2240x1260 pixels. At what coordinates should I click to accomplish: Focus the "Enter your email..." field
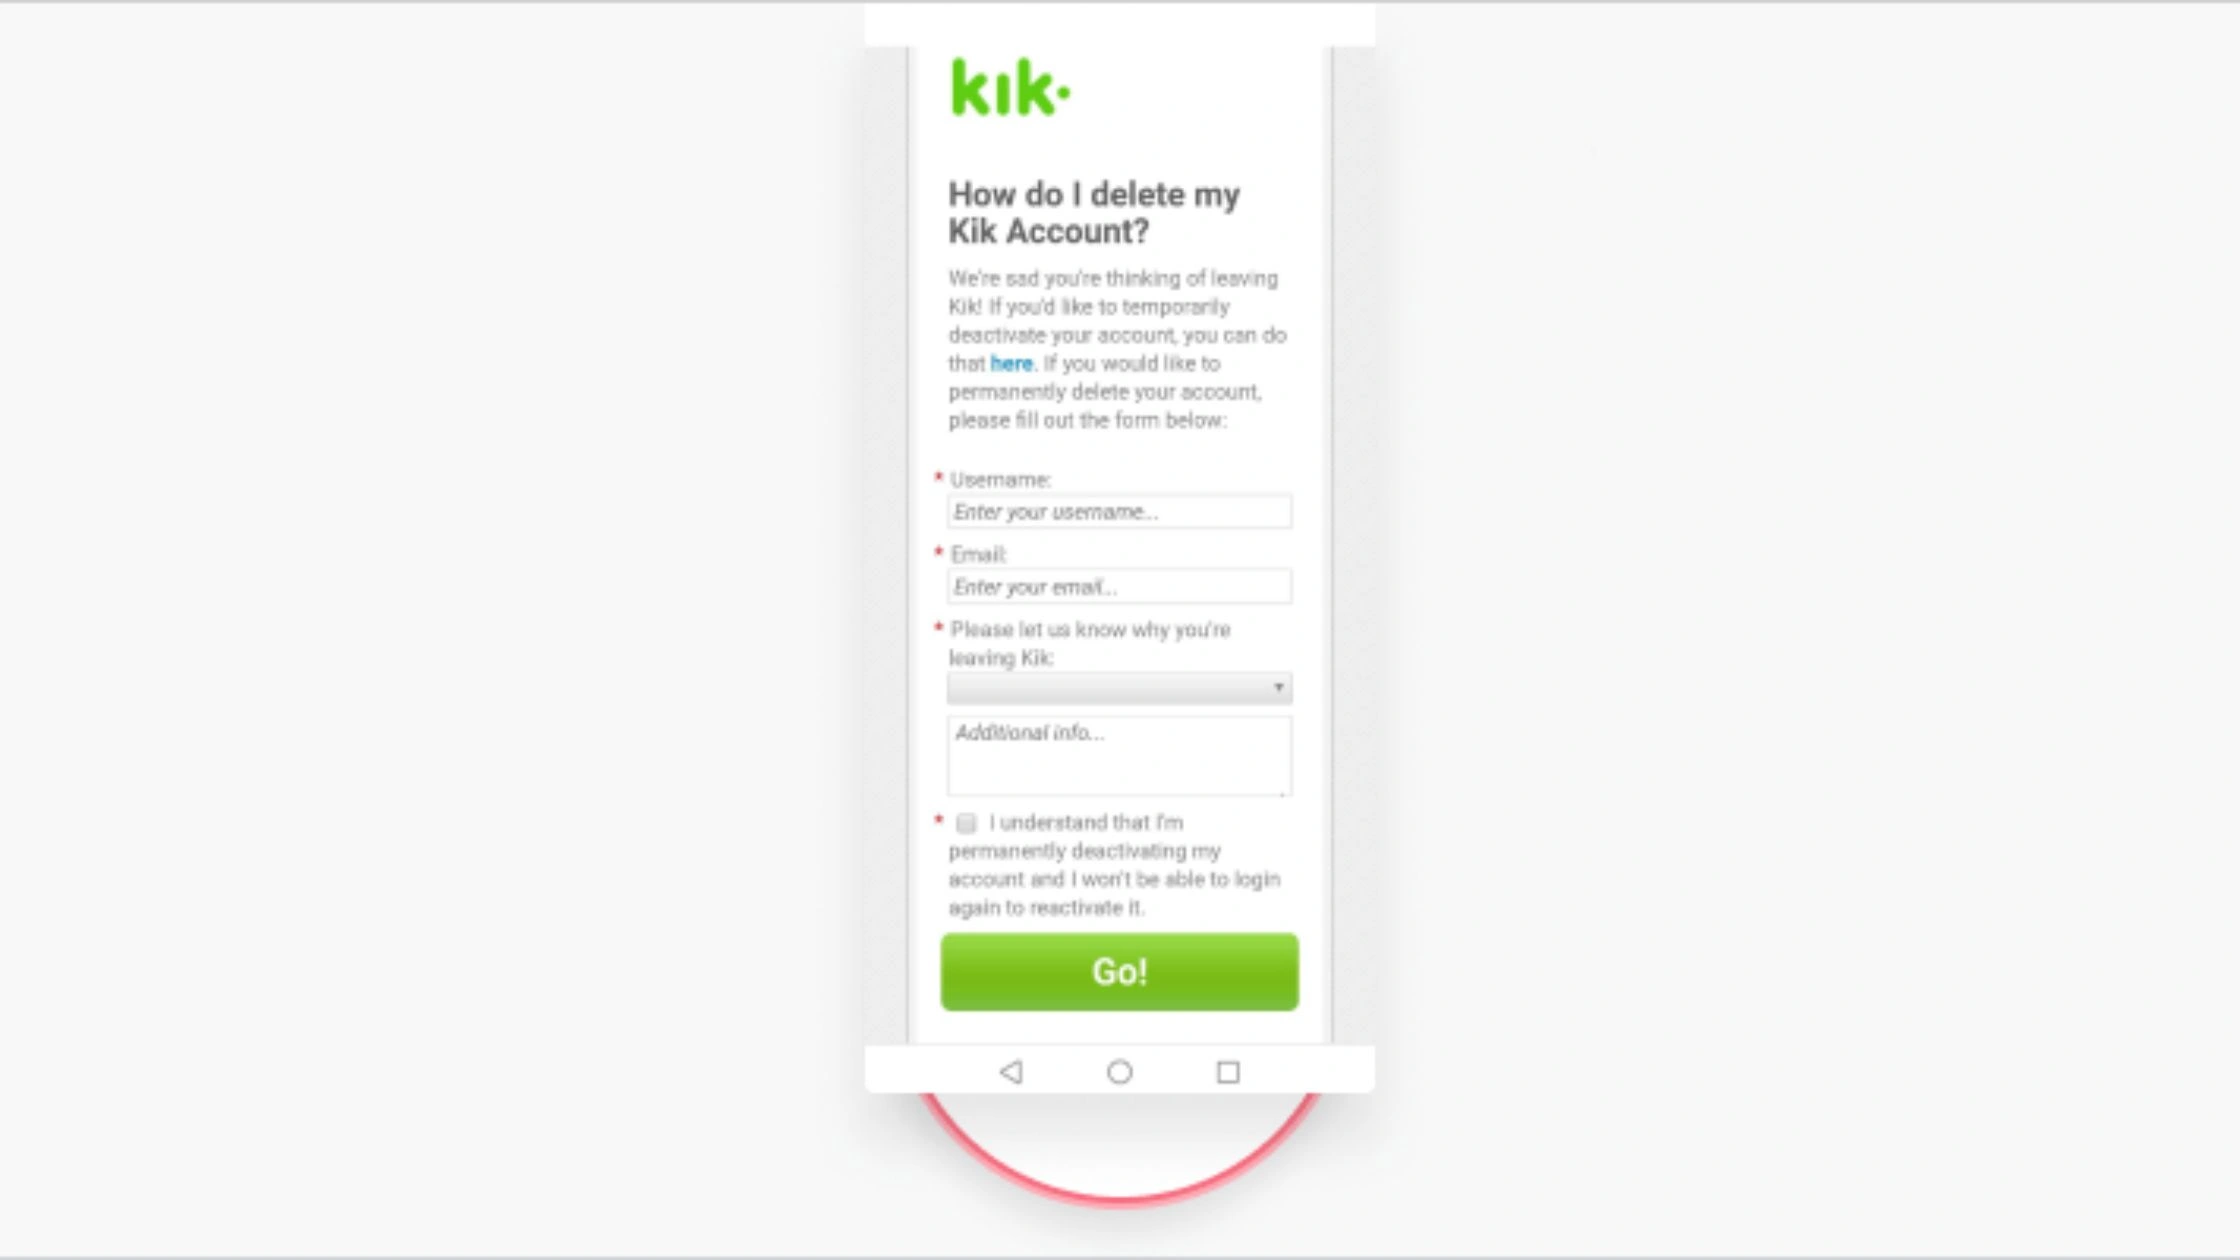[x=1119, y=587]
